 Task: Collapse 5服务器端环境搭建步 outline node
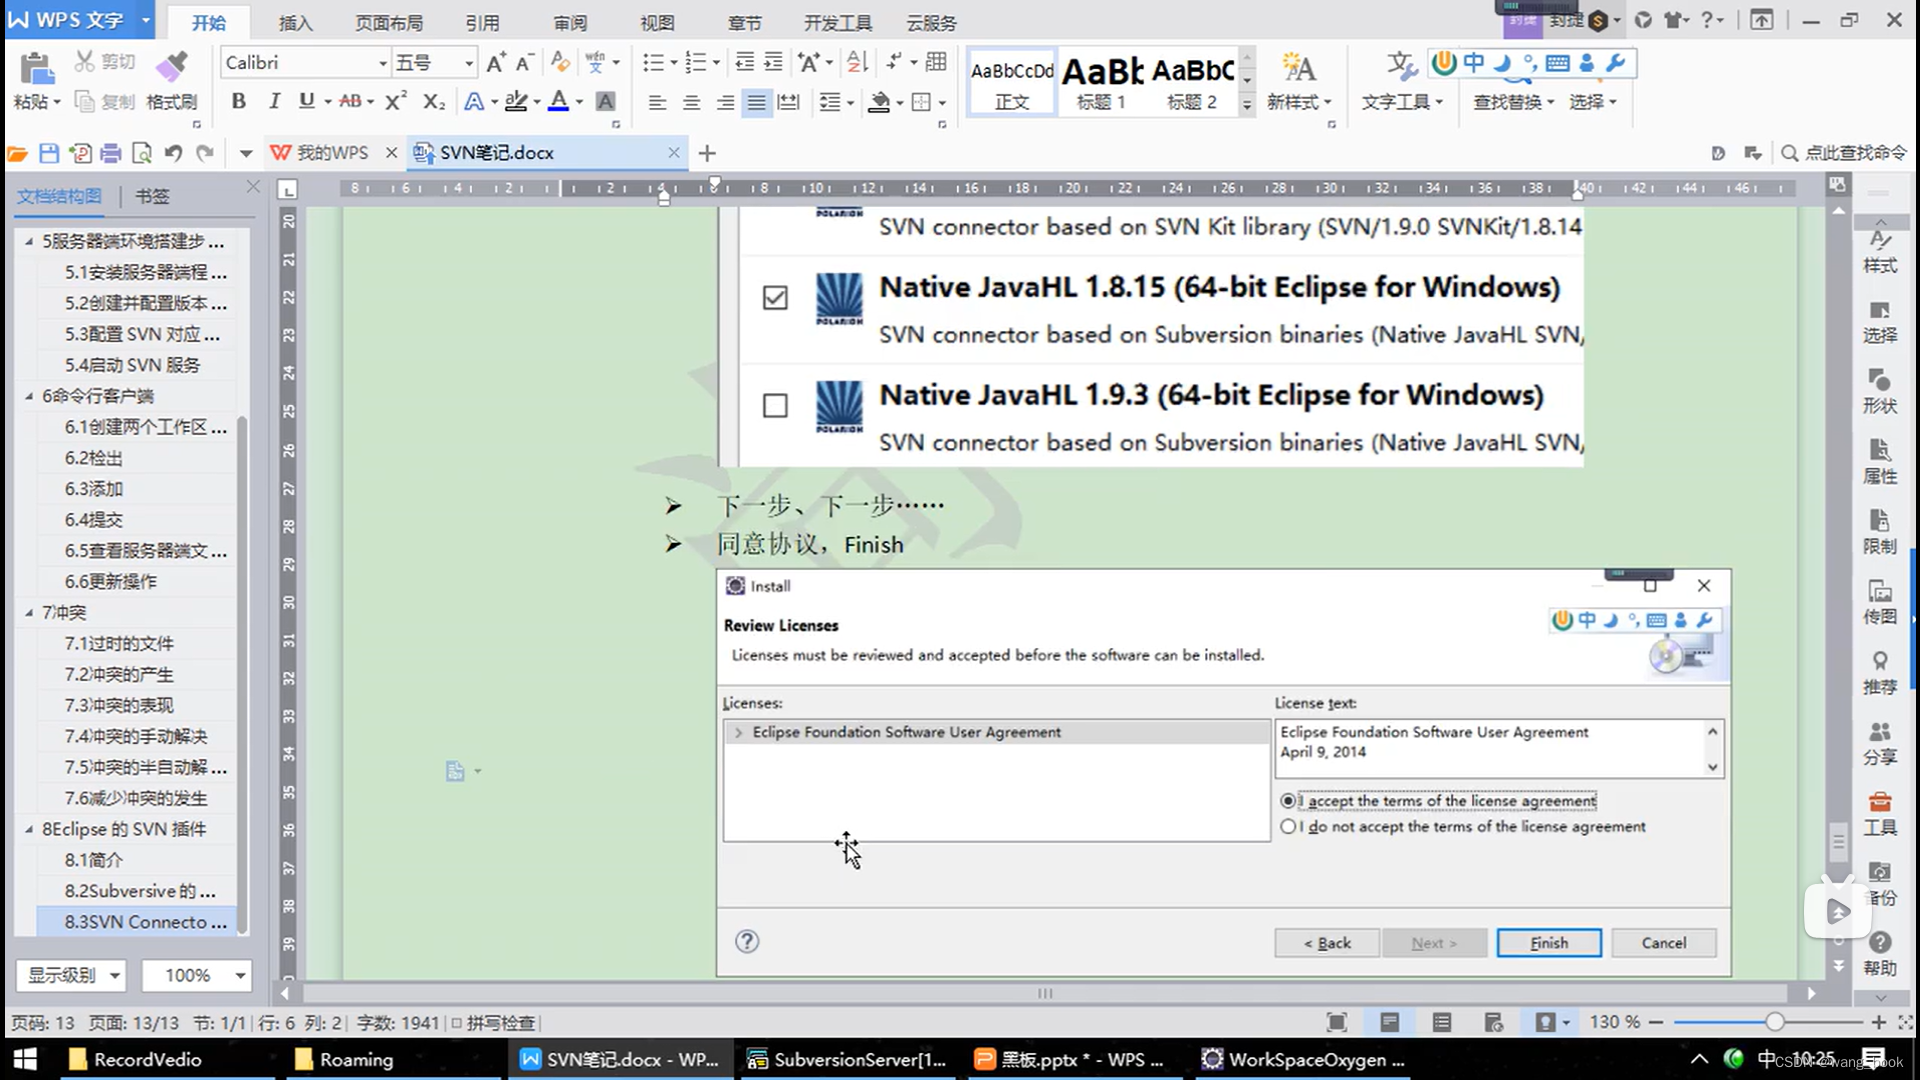(29, 241)
